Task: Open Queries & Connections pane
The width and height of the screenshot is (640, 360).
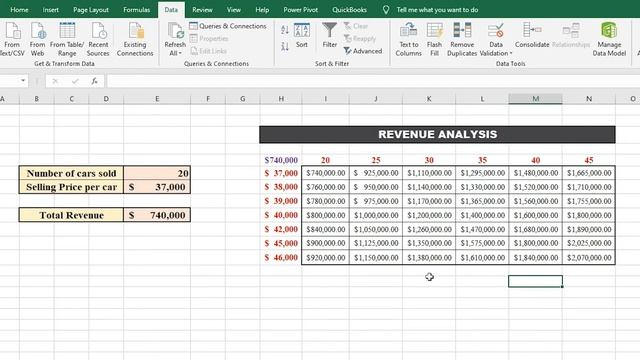Action: click(228, 26)
